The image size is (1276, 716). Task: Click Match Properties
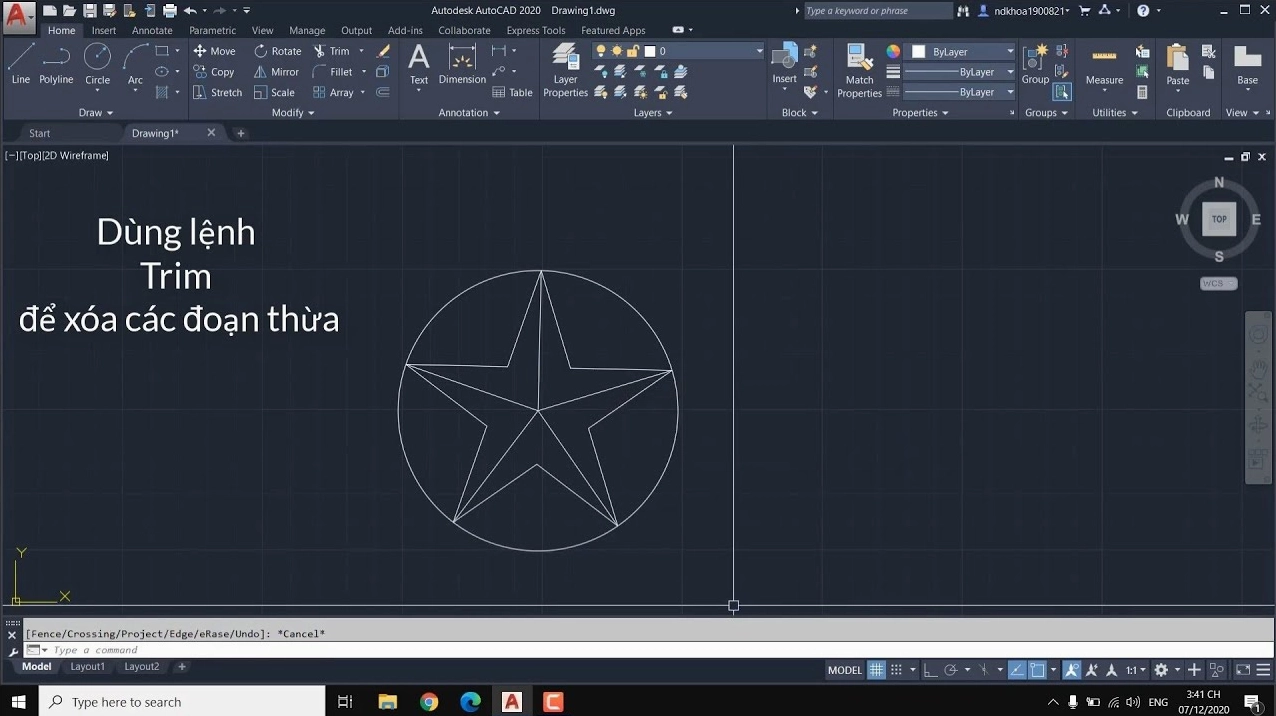(859, 70)
